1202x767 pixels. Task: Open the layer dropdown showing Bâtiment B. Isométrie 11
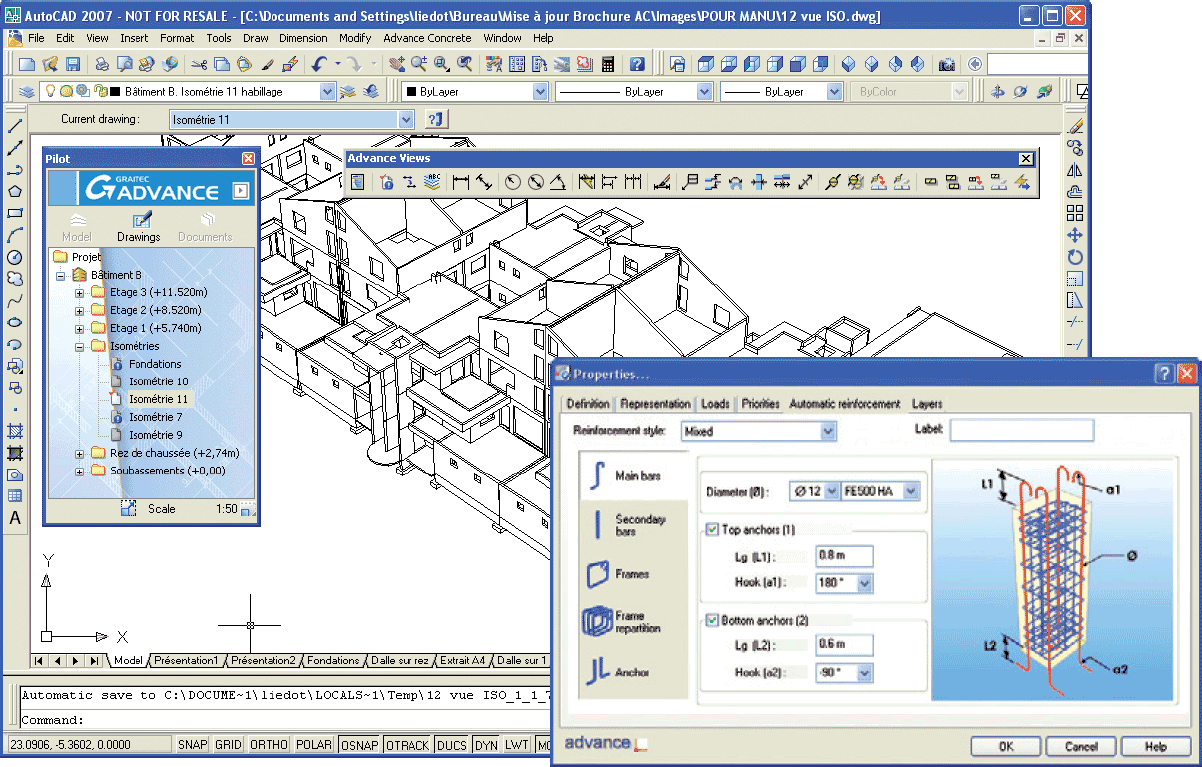pyautogui.click(x=326, y=91)
